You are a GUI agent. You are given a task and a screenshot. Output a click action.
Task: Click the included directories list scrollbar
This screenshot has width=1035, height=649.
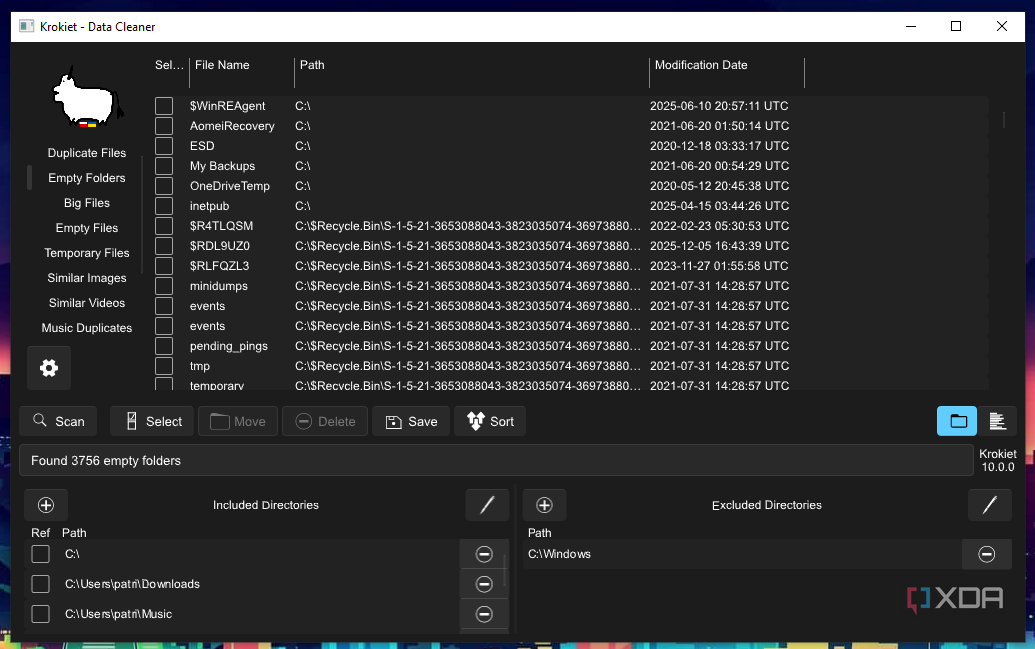coord(505,570)
